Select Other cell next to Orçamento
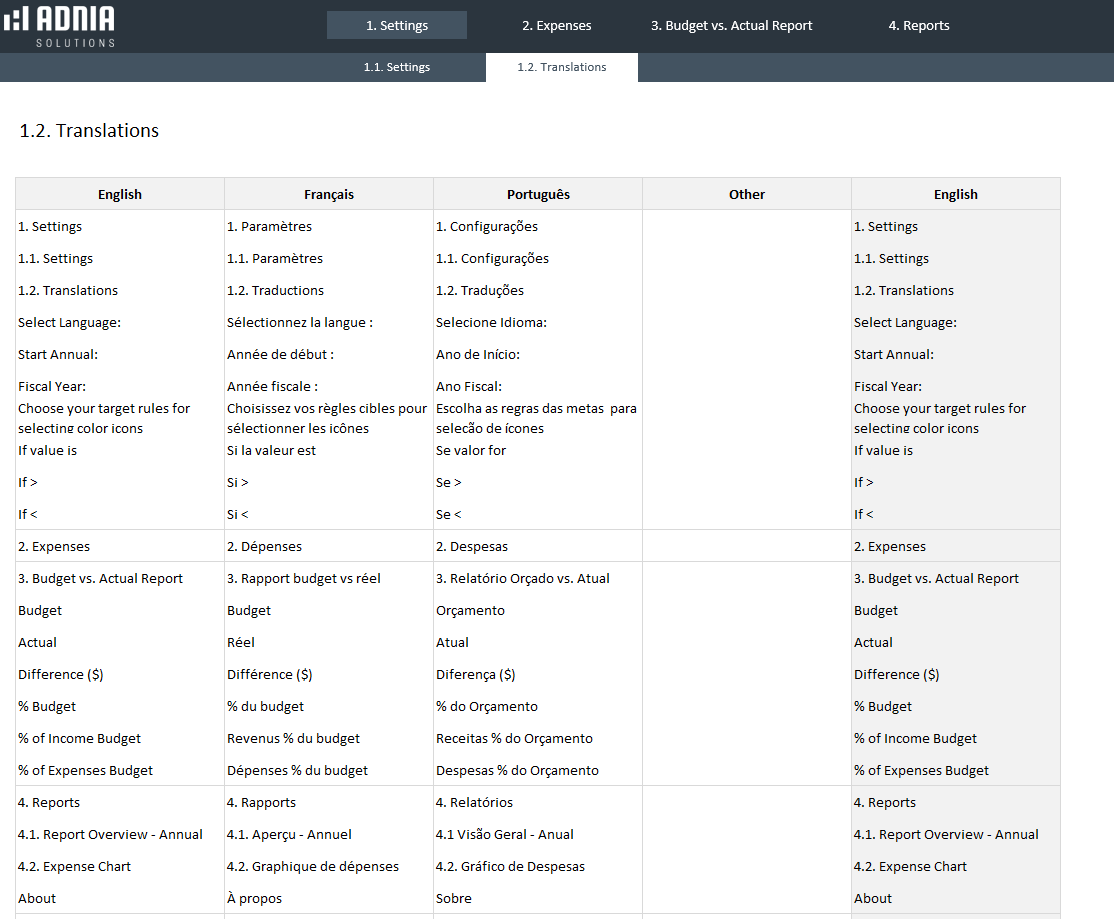 tap(746, 611)
